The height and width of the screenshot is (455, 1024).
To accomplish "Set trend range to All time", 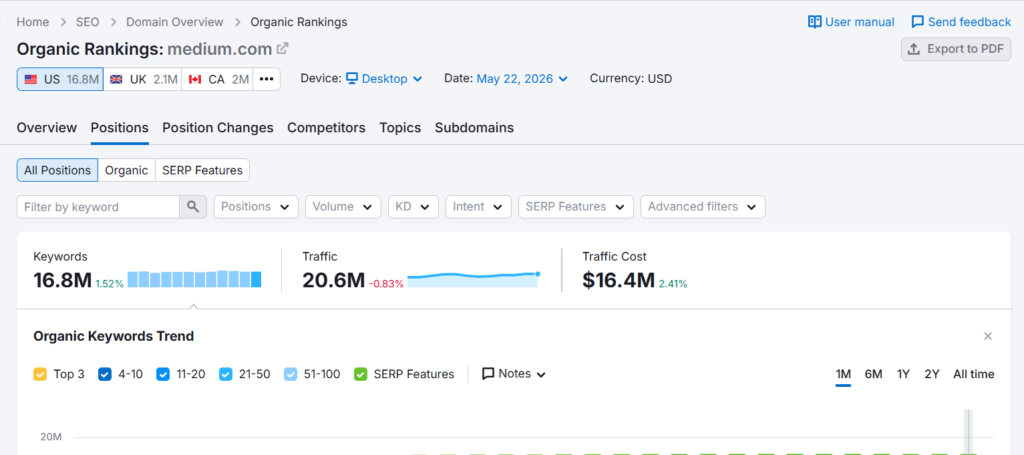I will point(974,374).
